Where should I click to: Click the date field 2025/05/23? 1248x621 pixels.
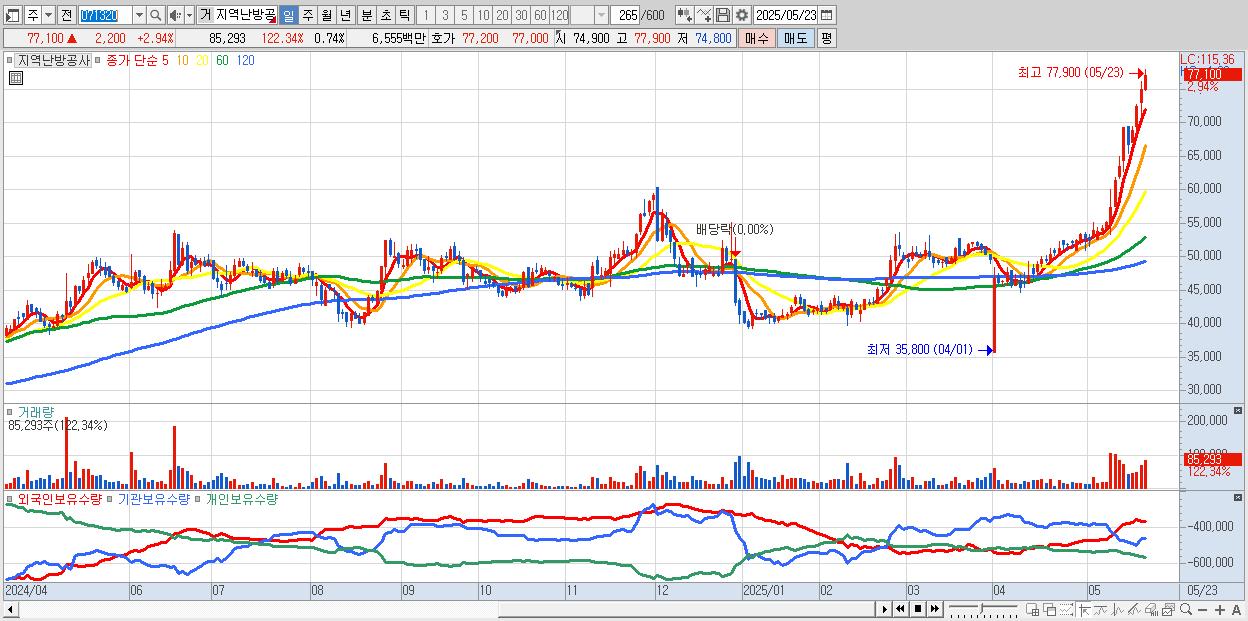pos(786,15)
